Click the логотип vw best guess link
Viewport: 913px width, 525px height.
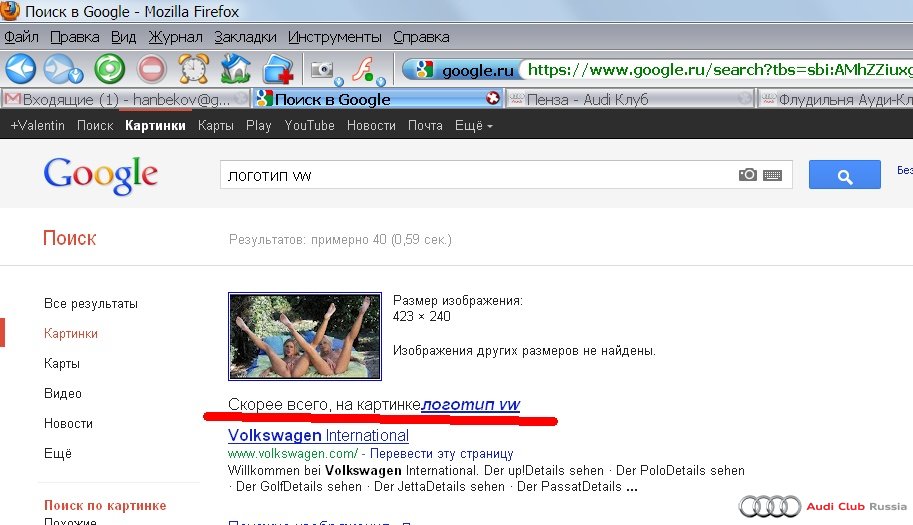(470, 405)
